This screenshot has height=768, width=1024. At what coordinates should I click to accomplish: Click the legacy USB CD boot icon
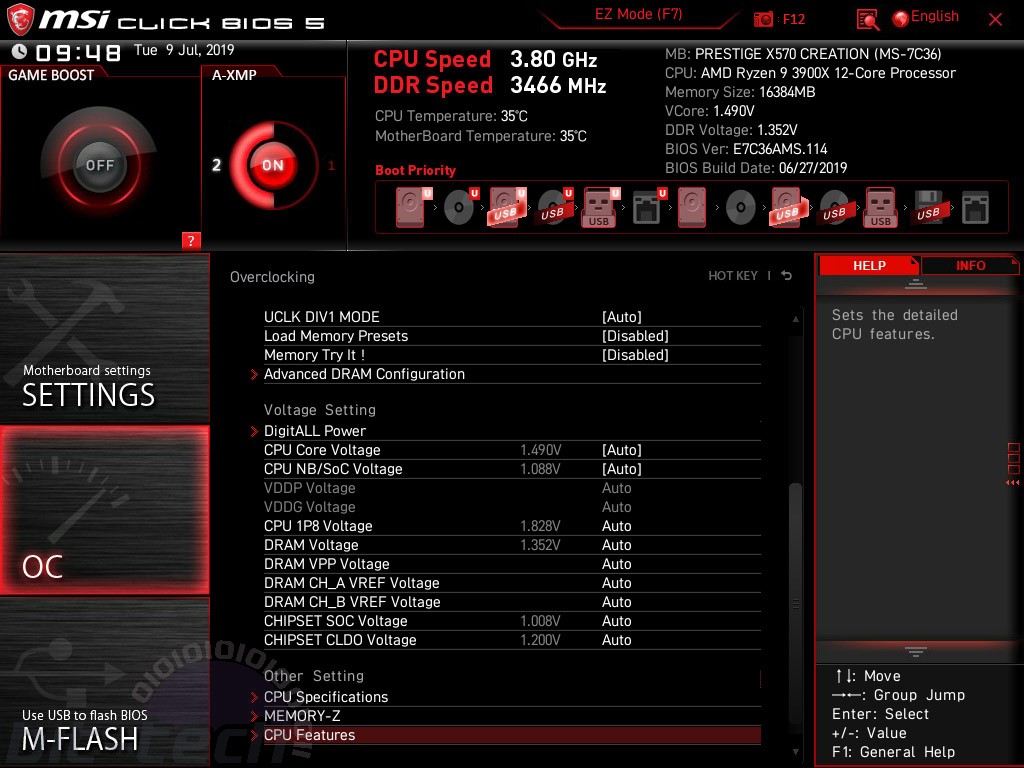(x=835, y=208)
